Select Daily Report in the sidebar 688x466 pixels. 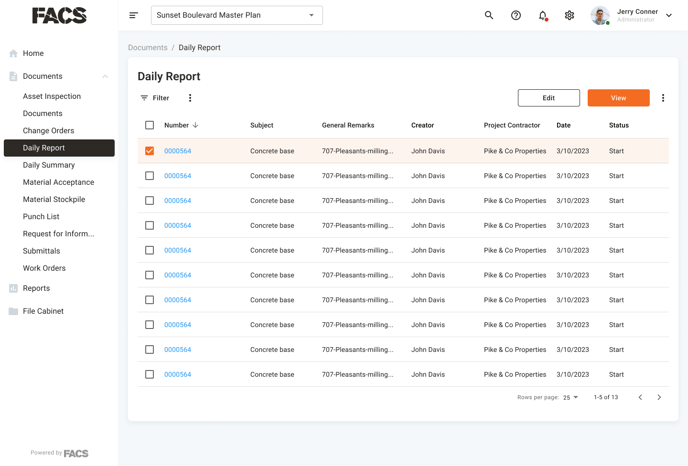(x=59, y=148)
